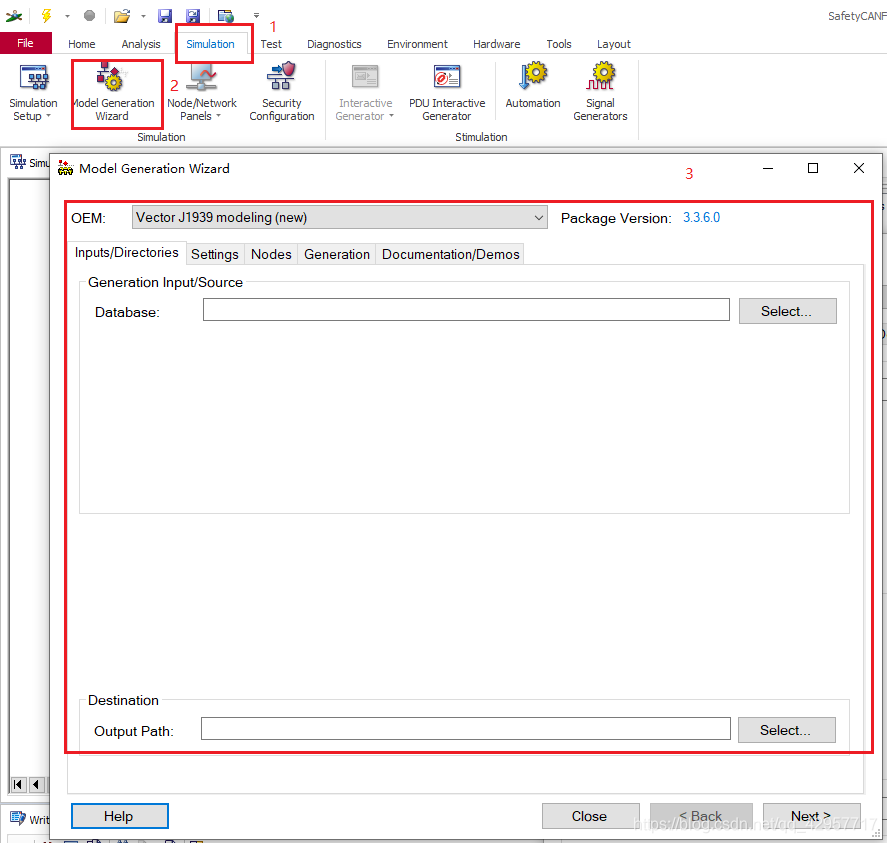887x843 pixels.
Task: Click the package version 3.3.6.0 link
Action: click(701, 217)
